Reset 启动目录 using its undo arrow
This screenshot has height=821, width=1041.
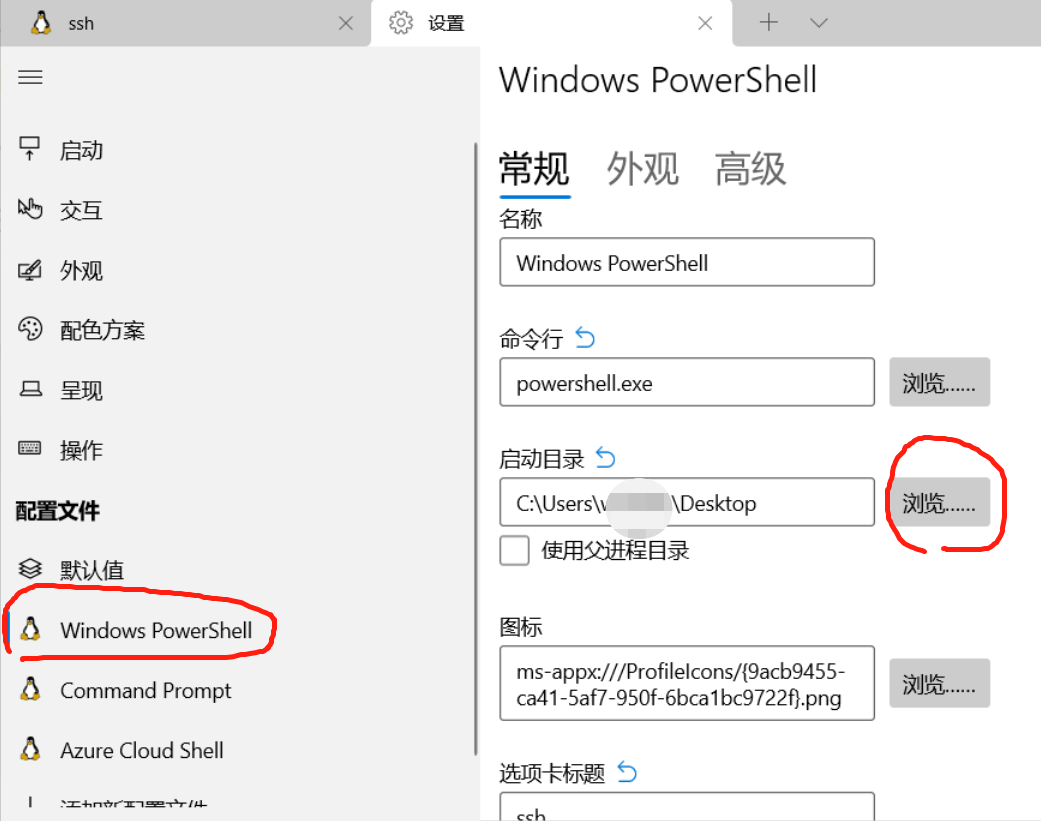point(605,457)
